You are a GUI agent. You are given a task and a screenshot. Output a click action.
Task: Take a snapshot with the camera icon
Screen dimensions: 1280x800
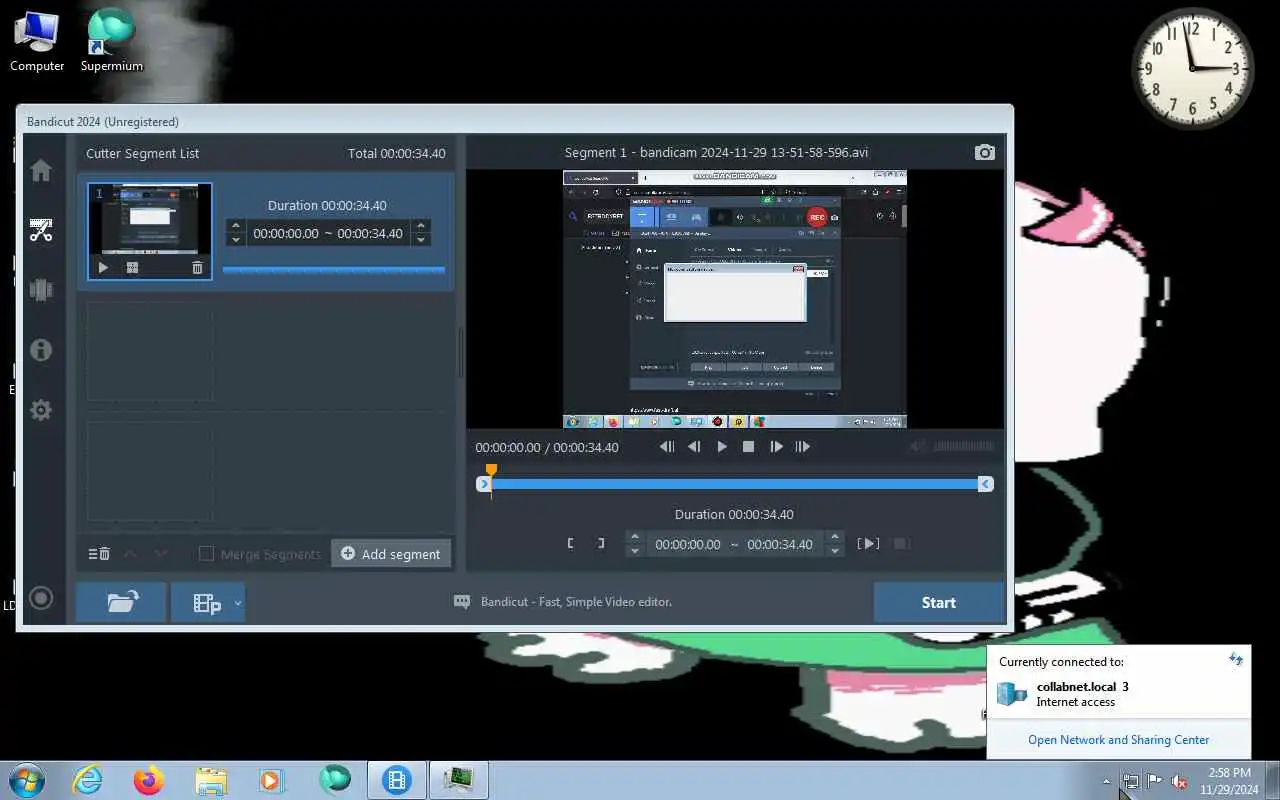click(985, 152)
